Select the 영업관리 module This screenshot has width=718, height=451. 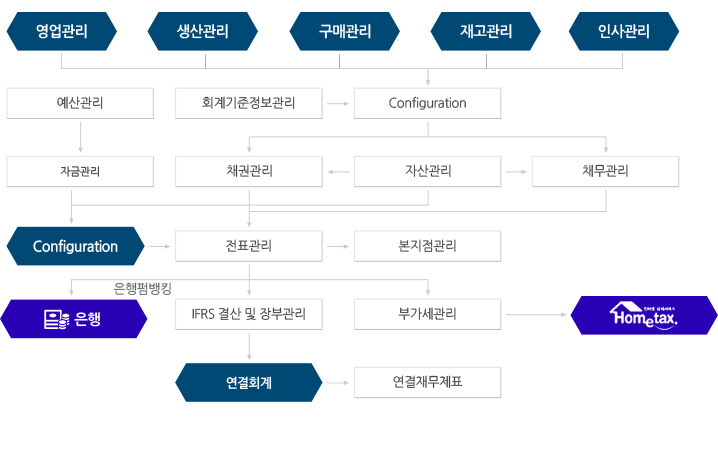pyautogui.click(x=62, y=31)
